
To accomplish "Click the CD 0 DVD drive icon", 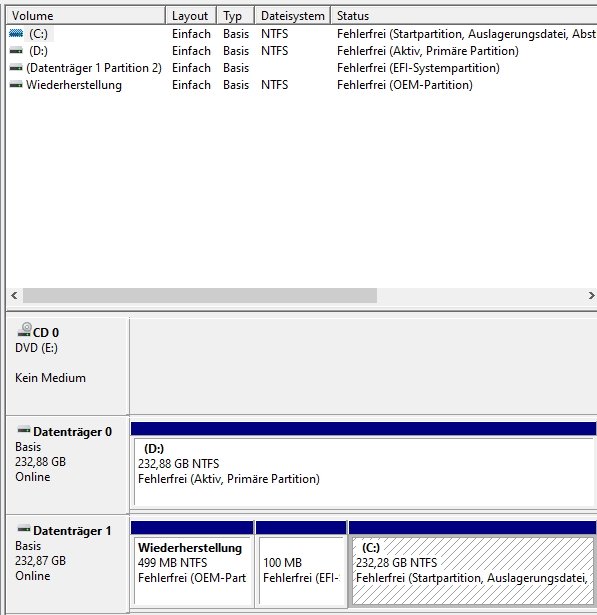I will (24, 330).
